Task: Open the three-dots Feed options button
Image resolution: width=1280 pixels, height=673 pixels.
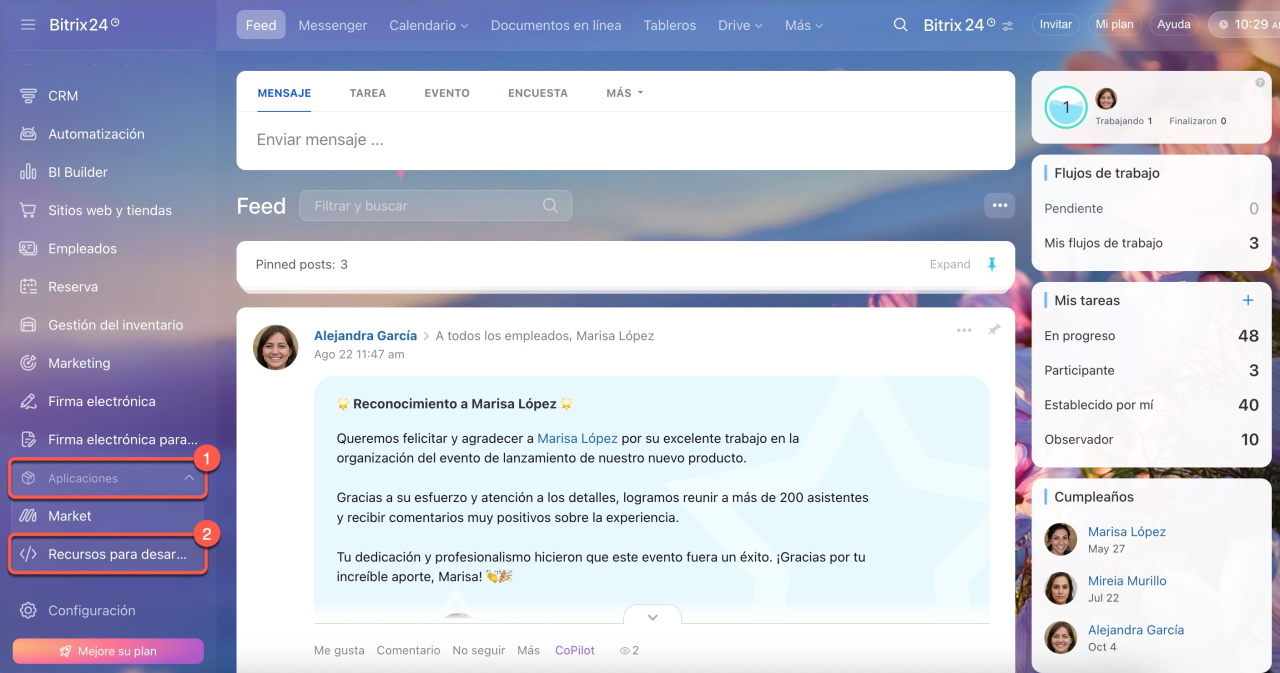Action: point(998,206)
